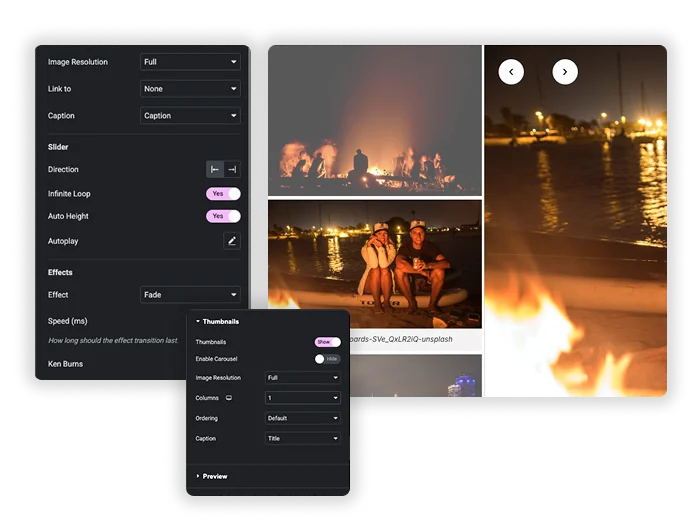Toggle the Auto Height switch
Viewport: 700px width, 520px height.
tap(223, 216)
